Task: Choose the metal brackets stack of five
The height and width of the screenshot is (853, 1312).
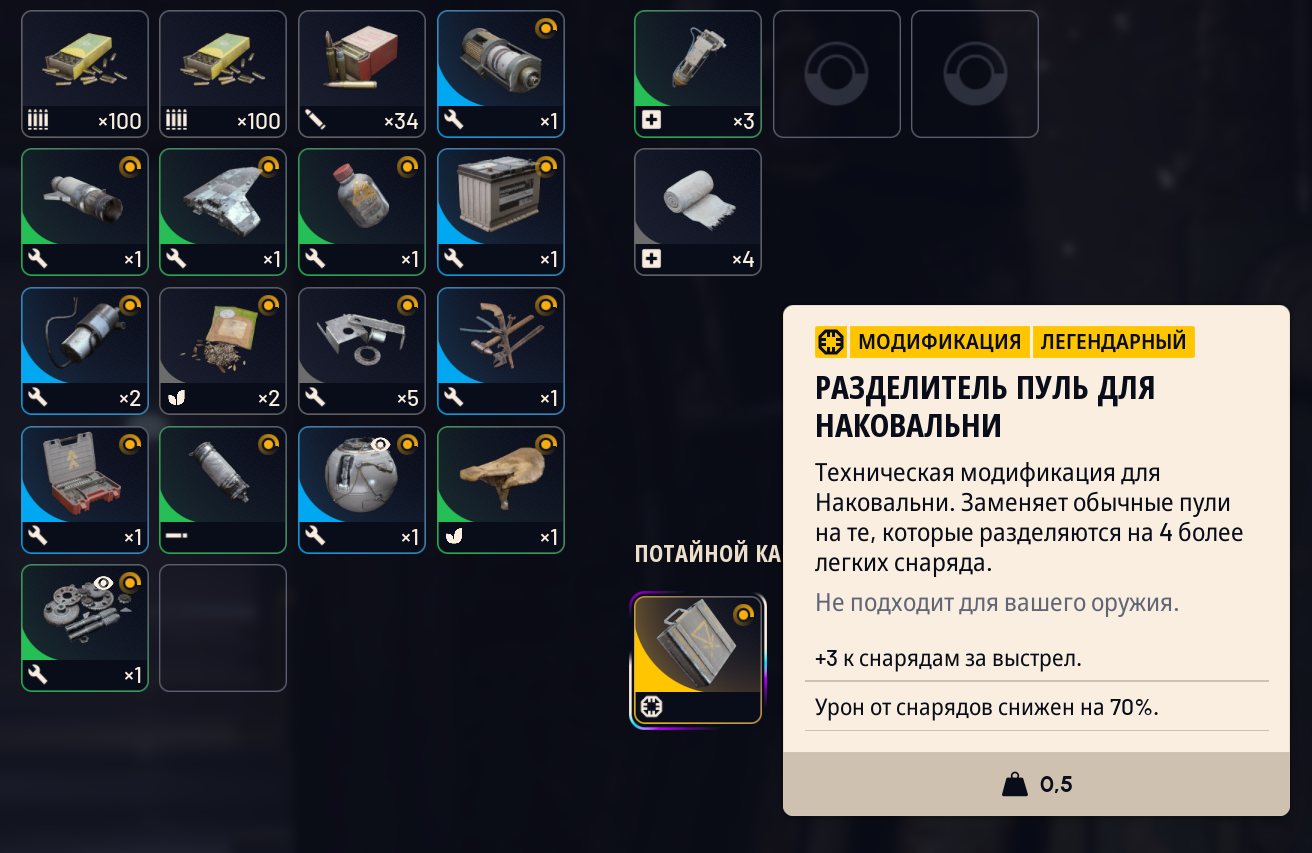Action: coord(362,351)
